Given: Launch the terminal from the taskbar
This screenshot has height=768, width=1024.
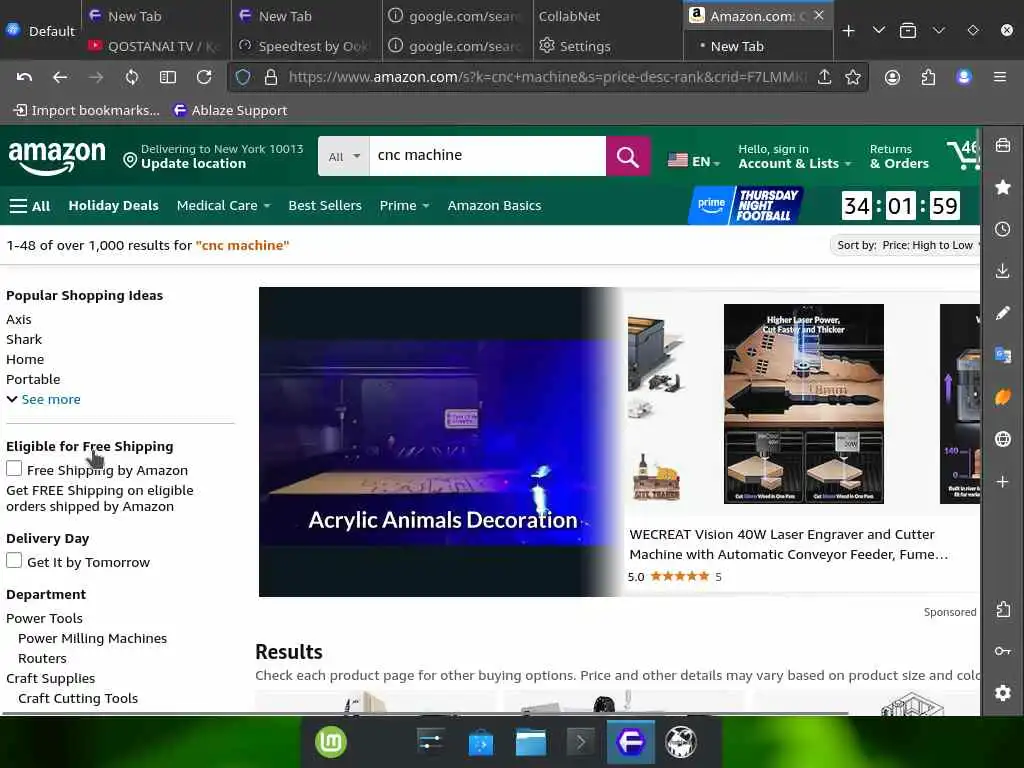Looking at the screenshot, I should (581, 743).
